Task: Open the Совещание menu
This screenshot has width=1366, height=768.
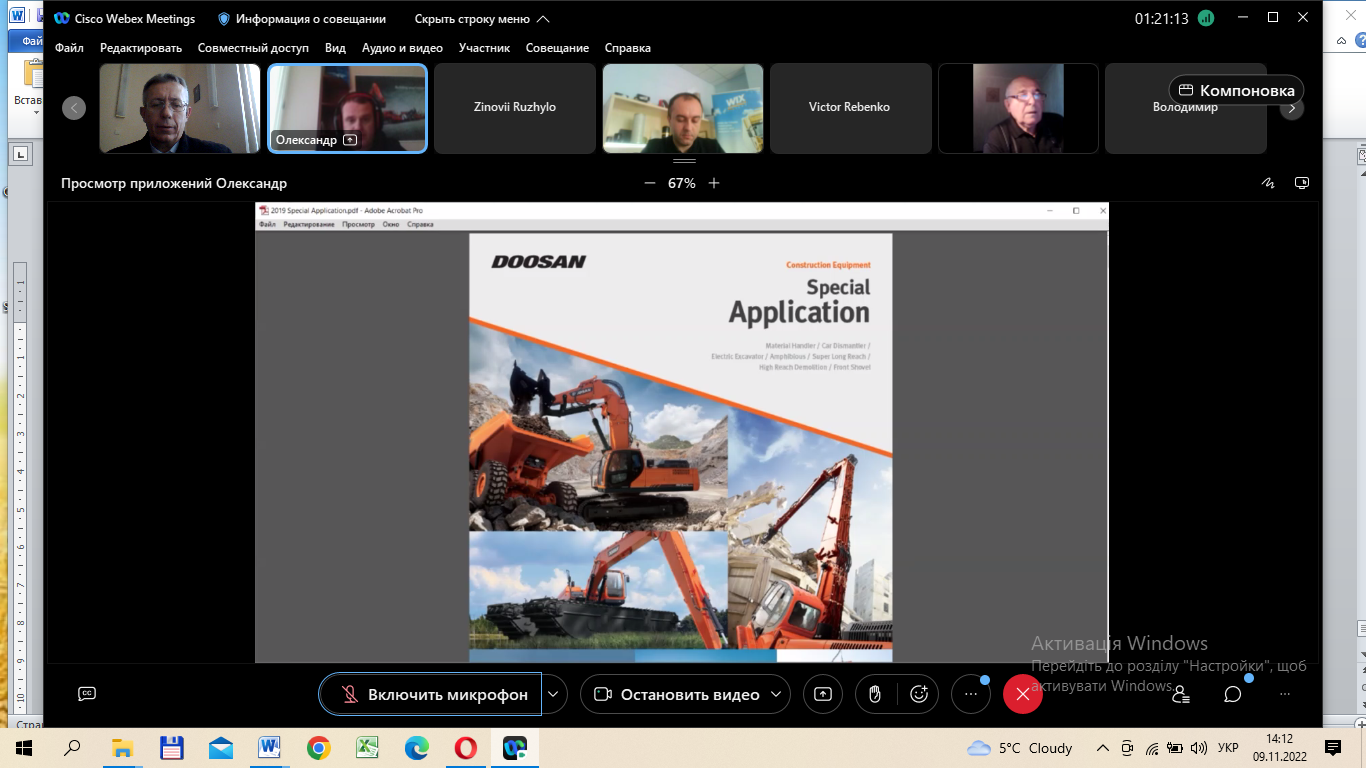Action: click(557, 48)
